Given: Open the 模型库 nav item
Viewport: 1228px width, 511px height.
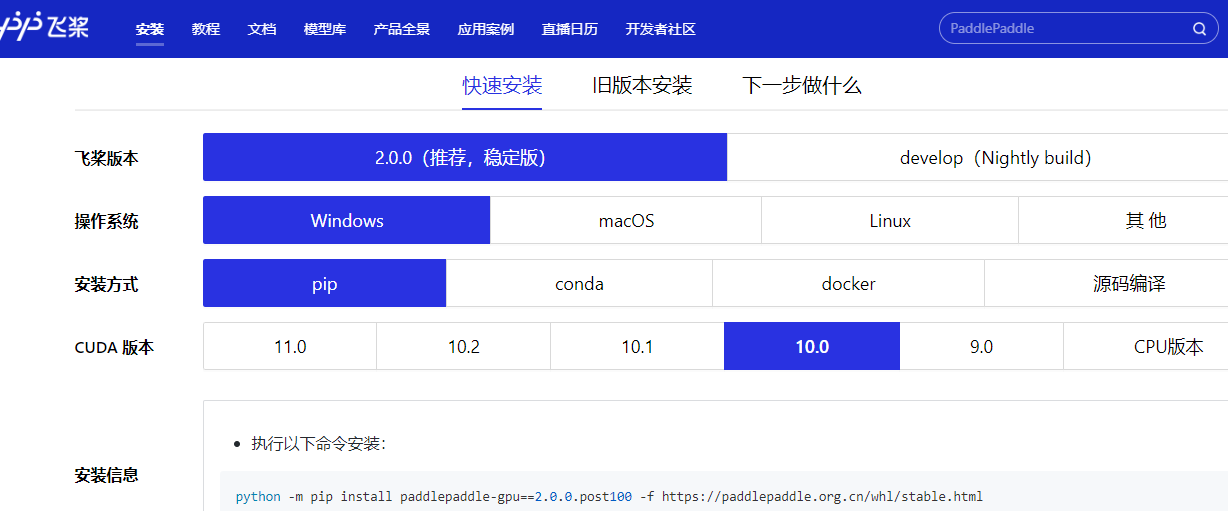Looking at the screenshot, I should tap(325, 29).
